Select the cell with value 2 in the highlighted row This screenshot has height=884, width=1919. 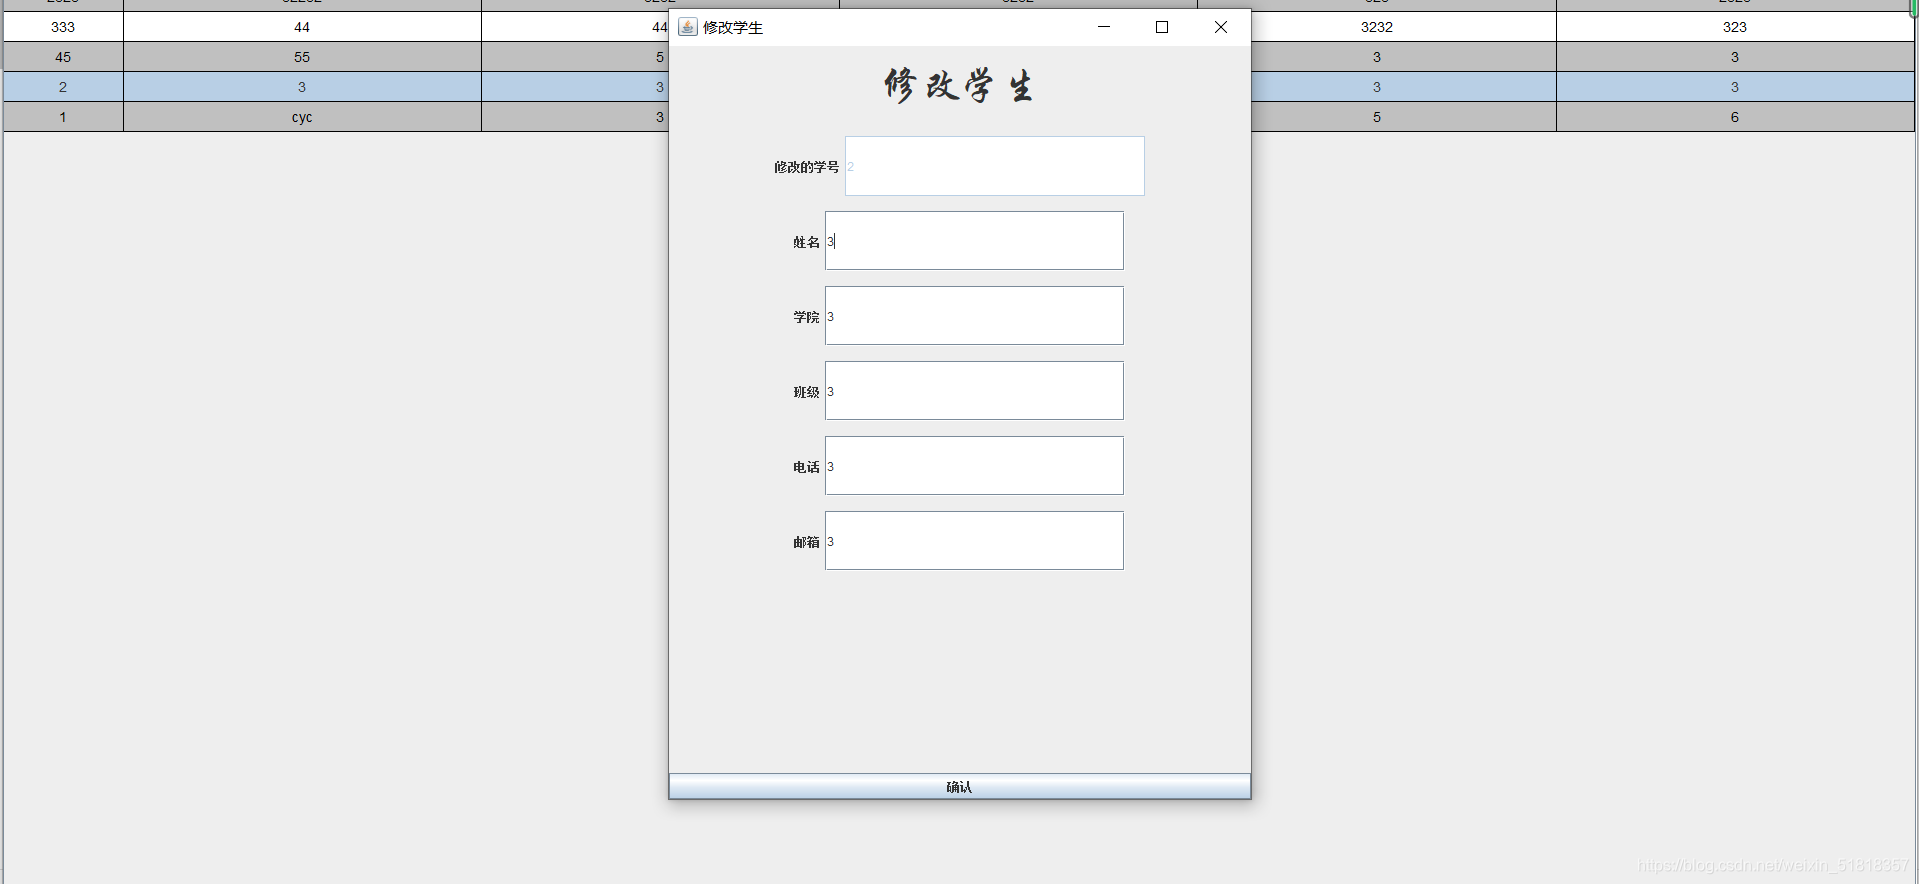pos(63,87)
